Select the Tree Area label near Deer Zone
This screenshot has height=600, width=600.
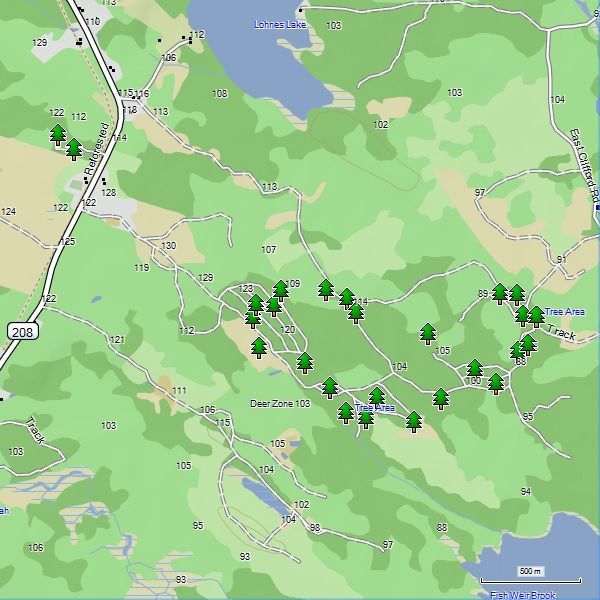[376, 408]
